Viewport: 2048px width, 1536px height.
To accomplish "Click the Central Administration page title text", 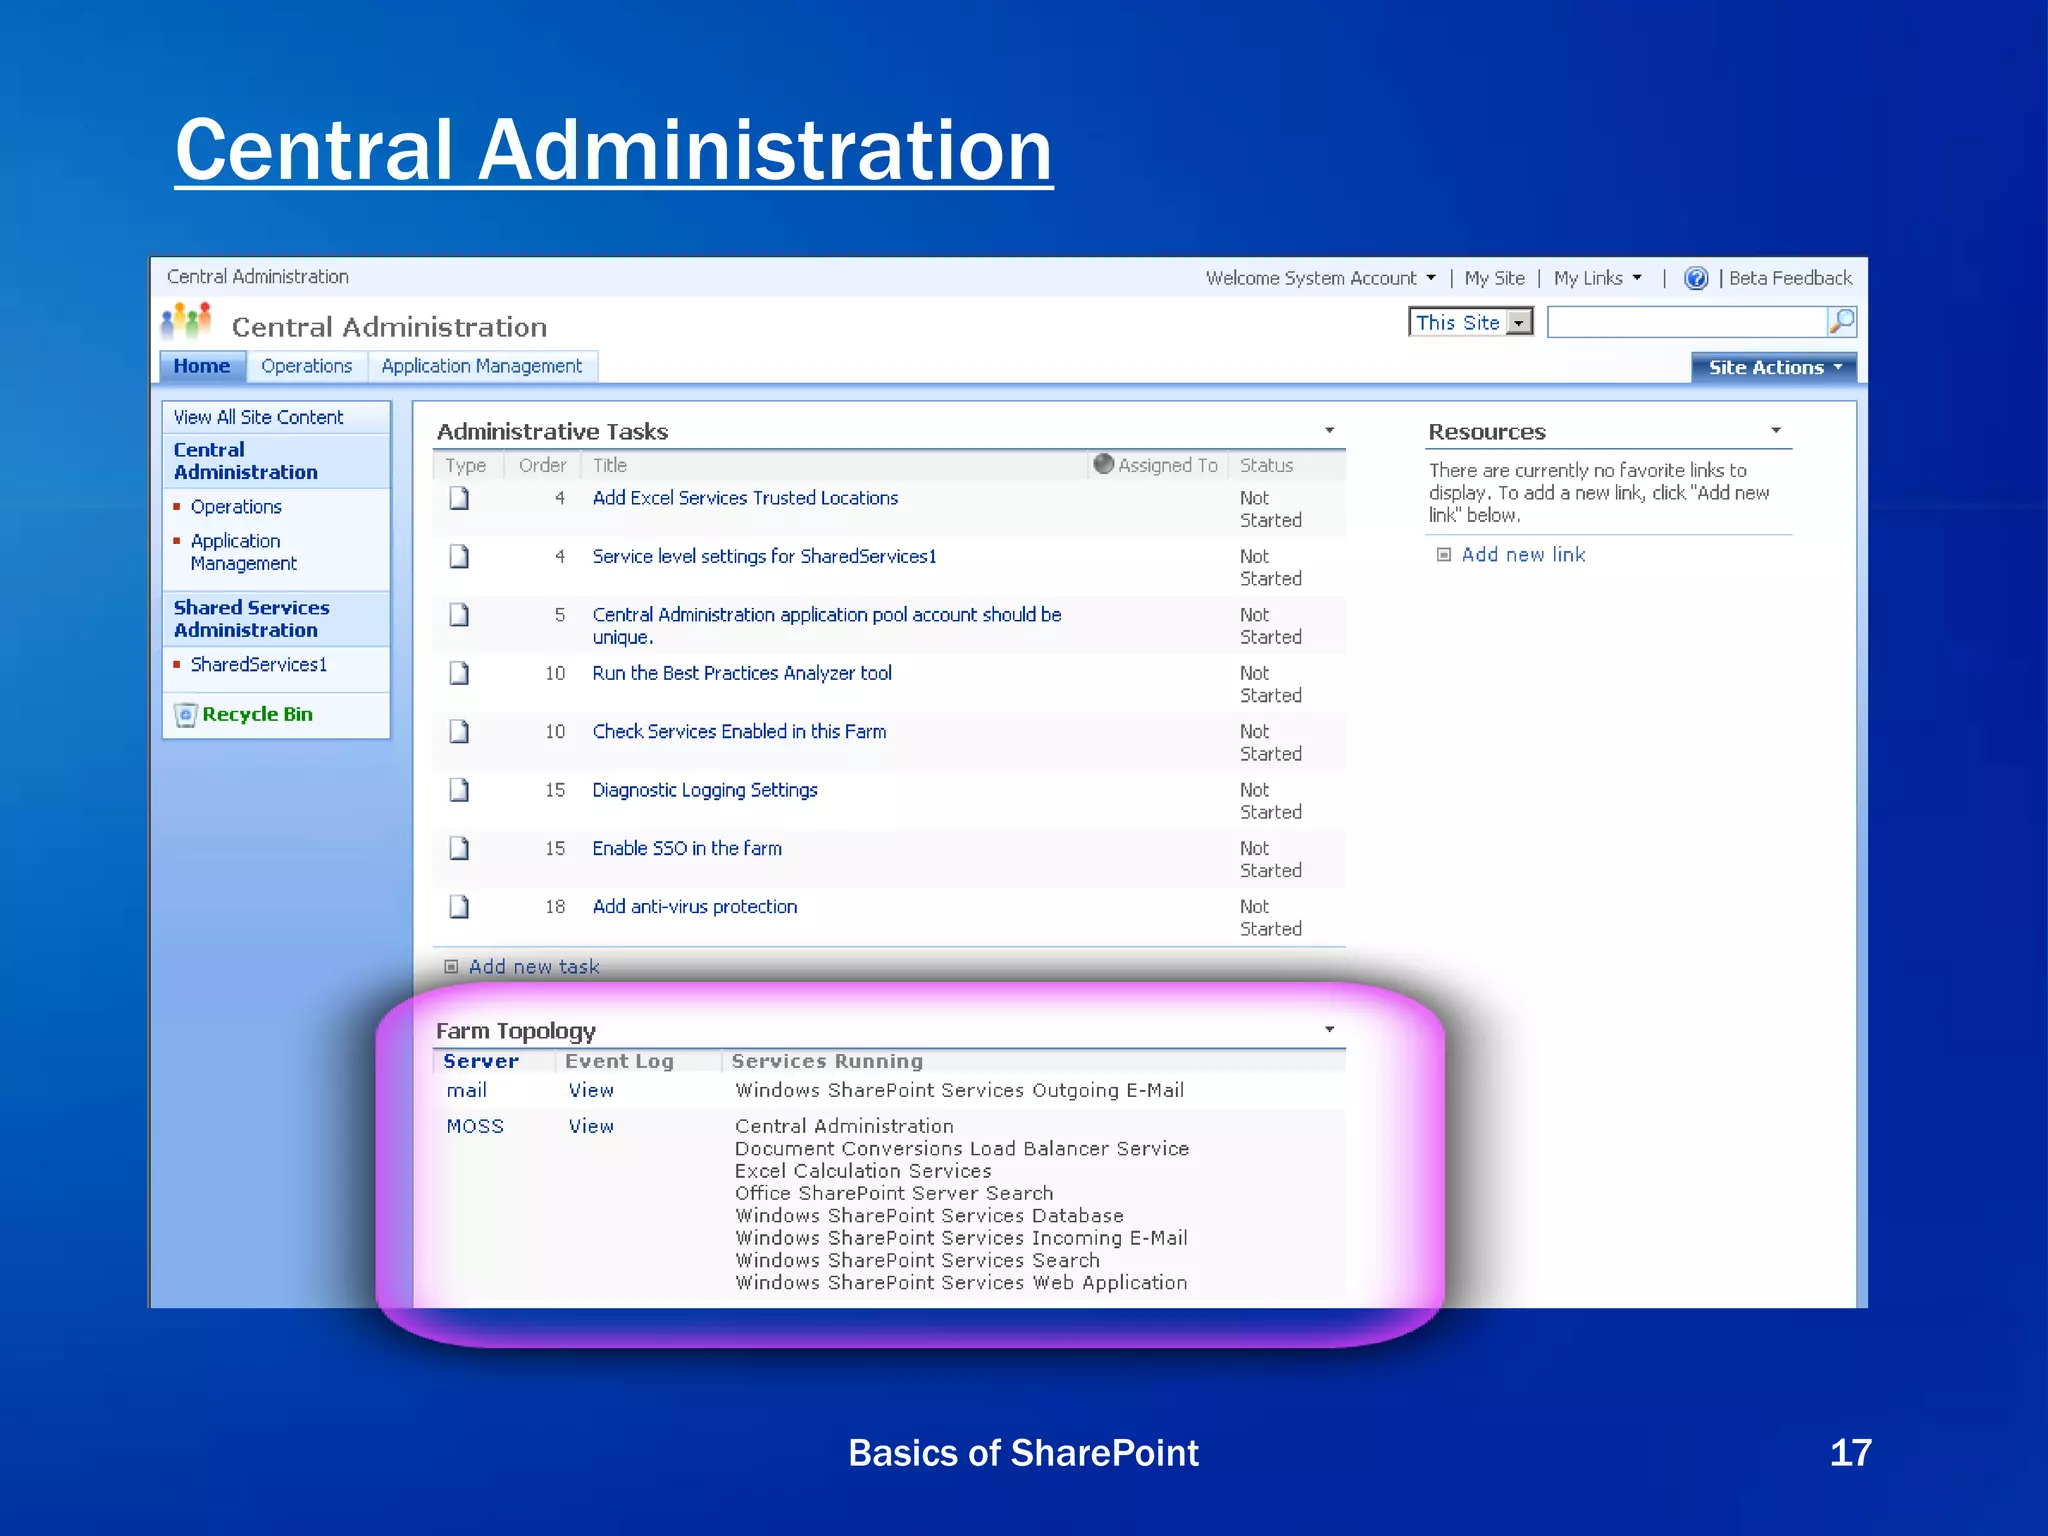I will [x=390, y=327].
